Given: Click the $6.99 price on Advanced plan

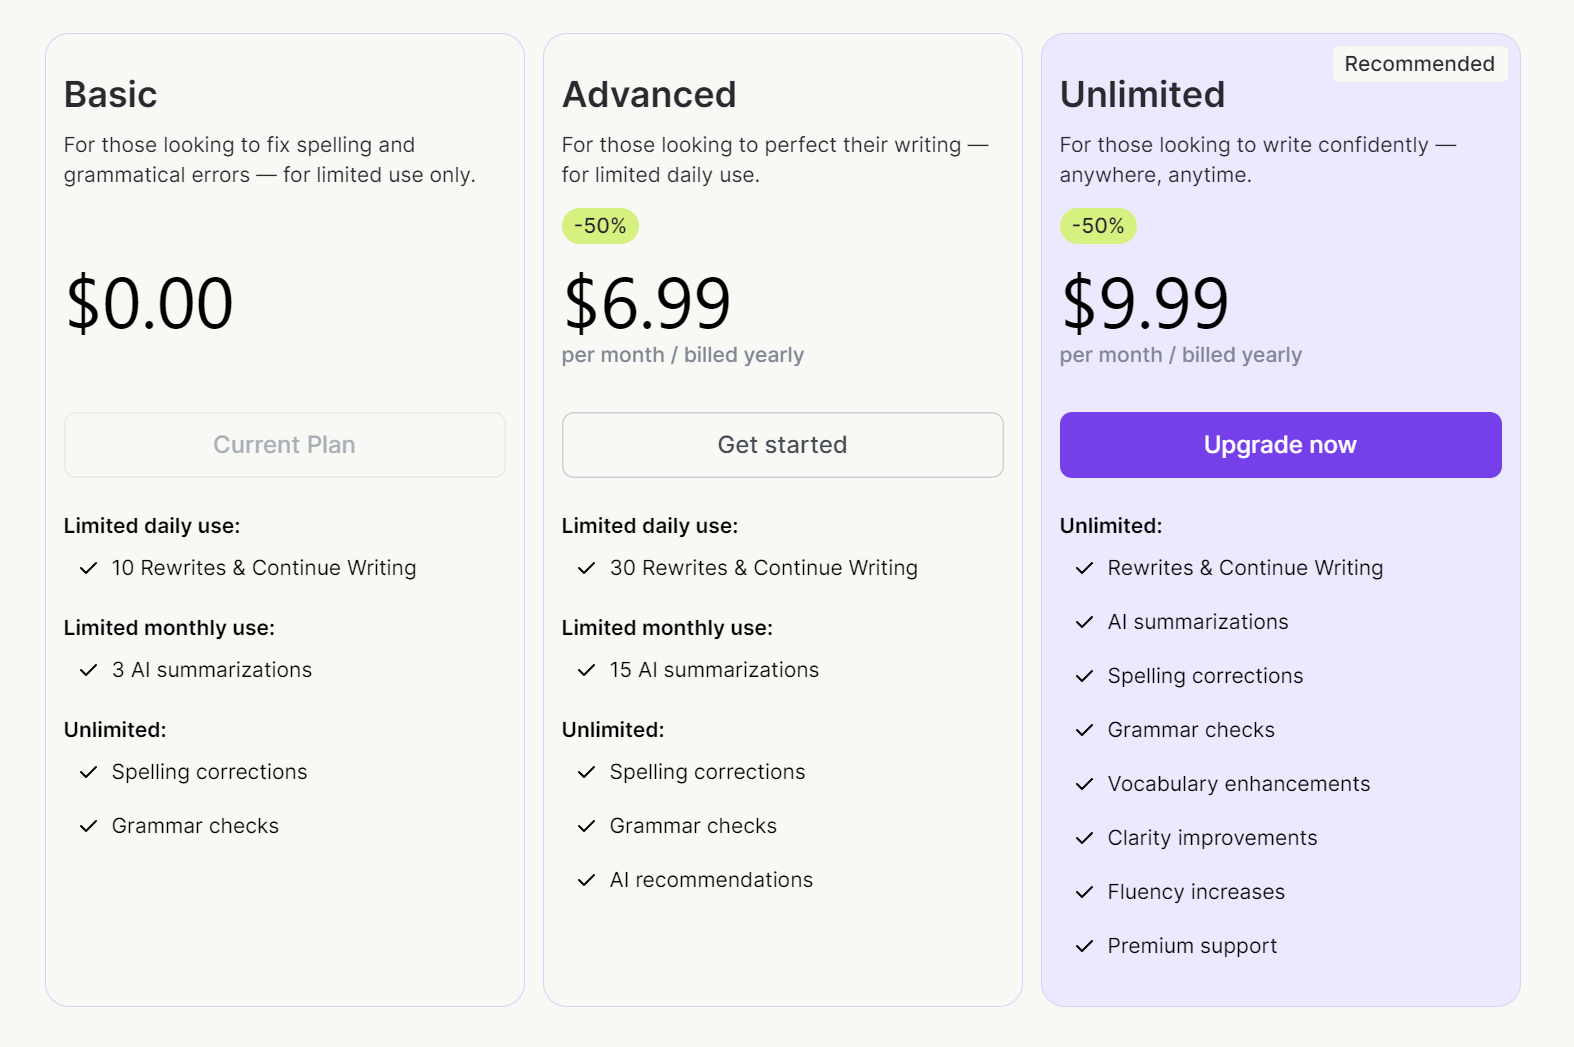Looking at the screenshot, I should click(x=647, y=303).
